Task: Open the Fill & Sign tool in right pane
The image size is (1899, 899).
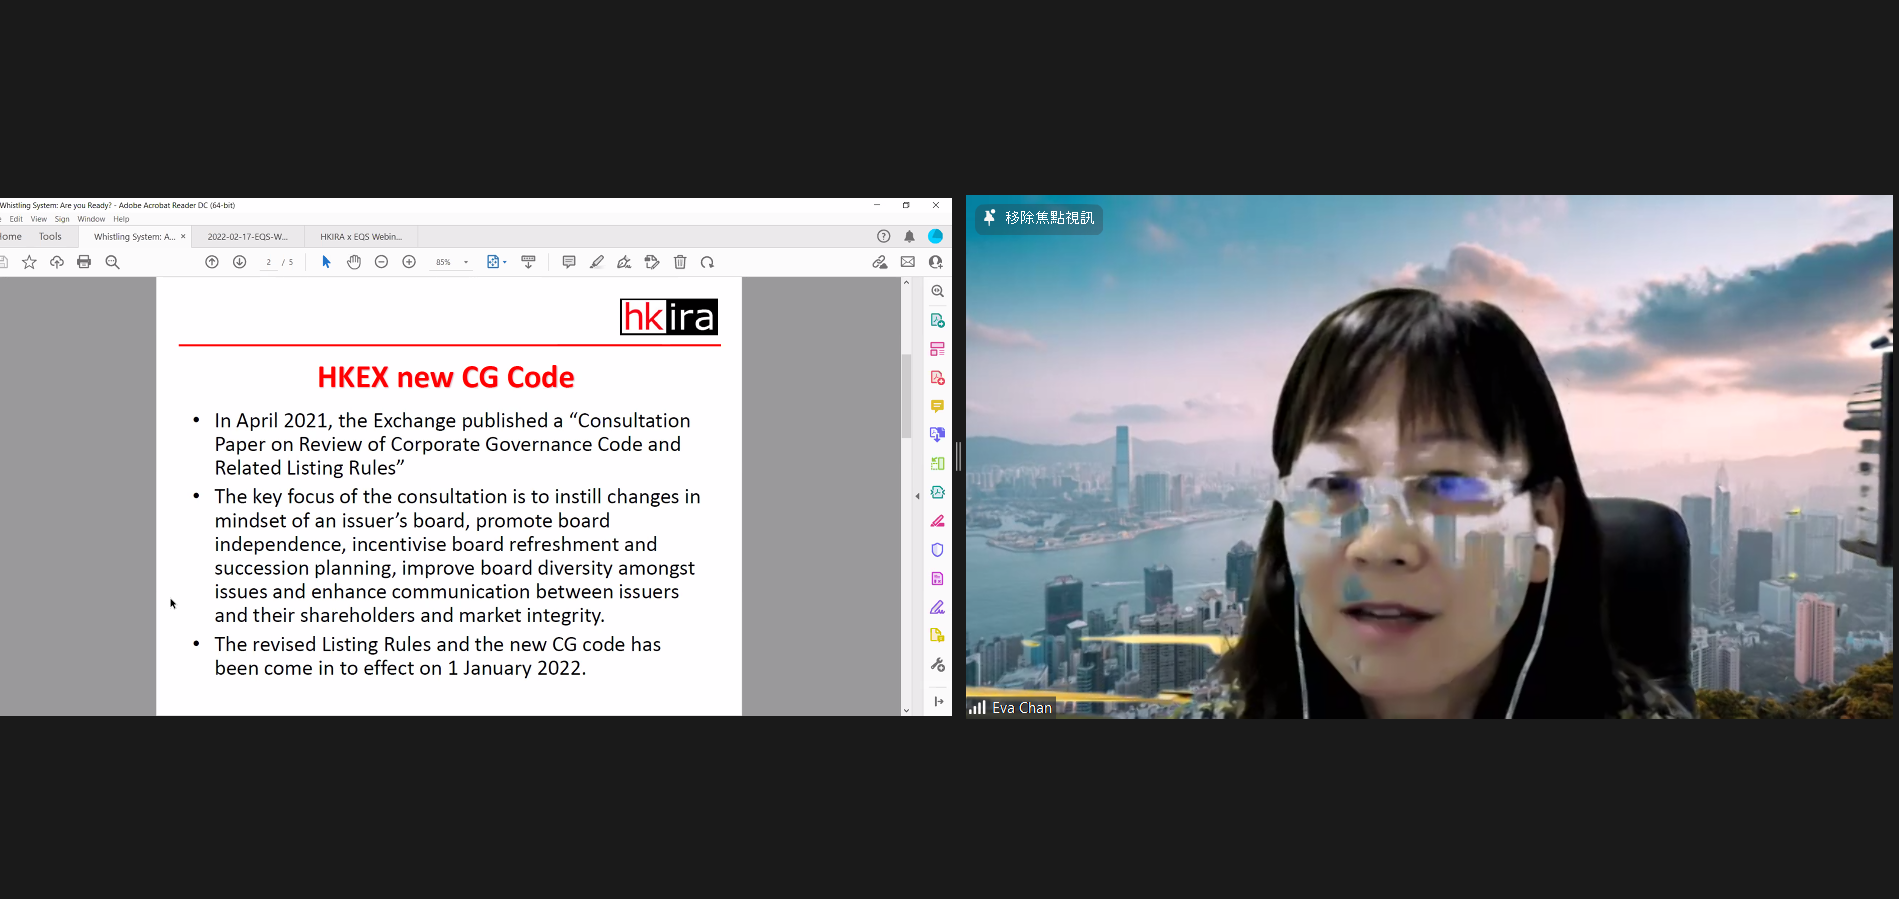Action: tap(938, 607)
